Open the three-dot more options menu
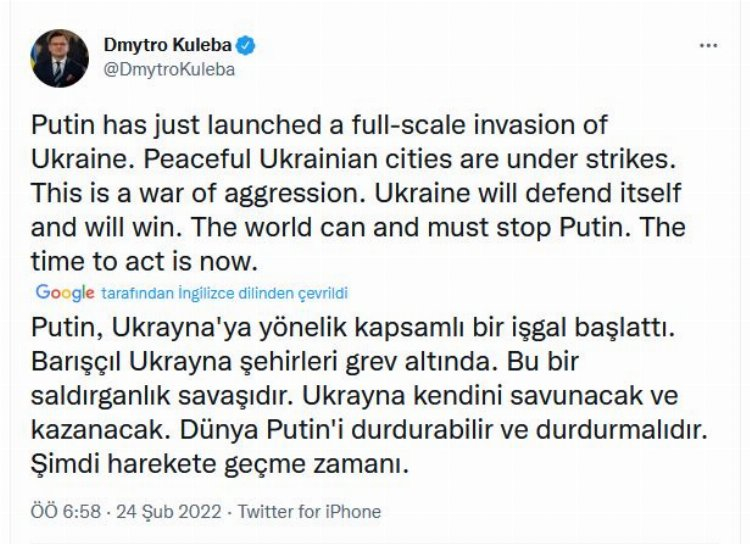This screenshot has height=544, width=750. coord(708,46)
